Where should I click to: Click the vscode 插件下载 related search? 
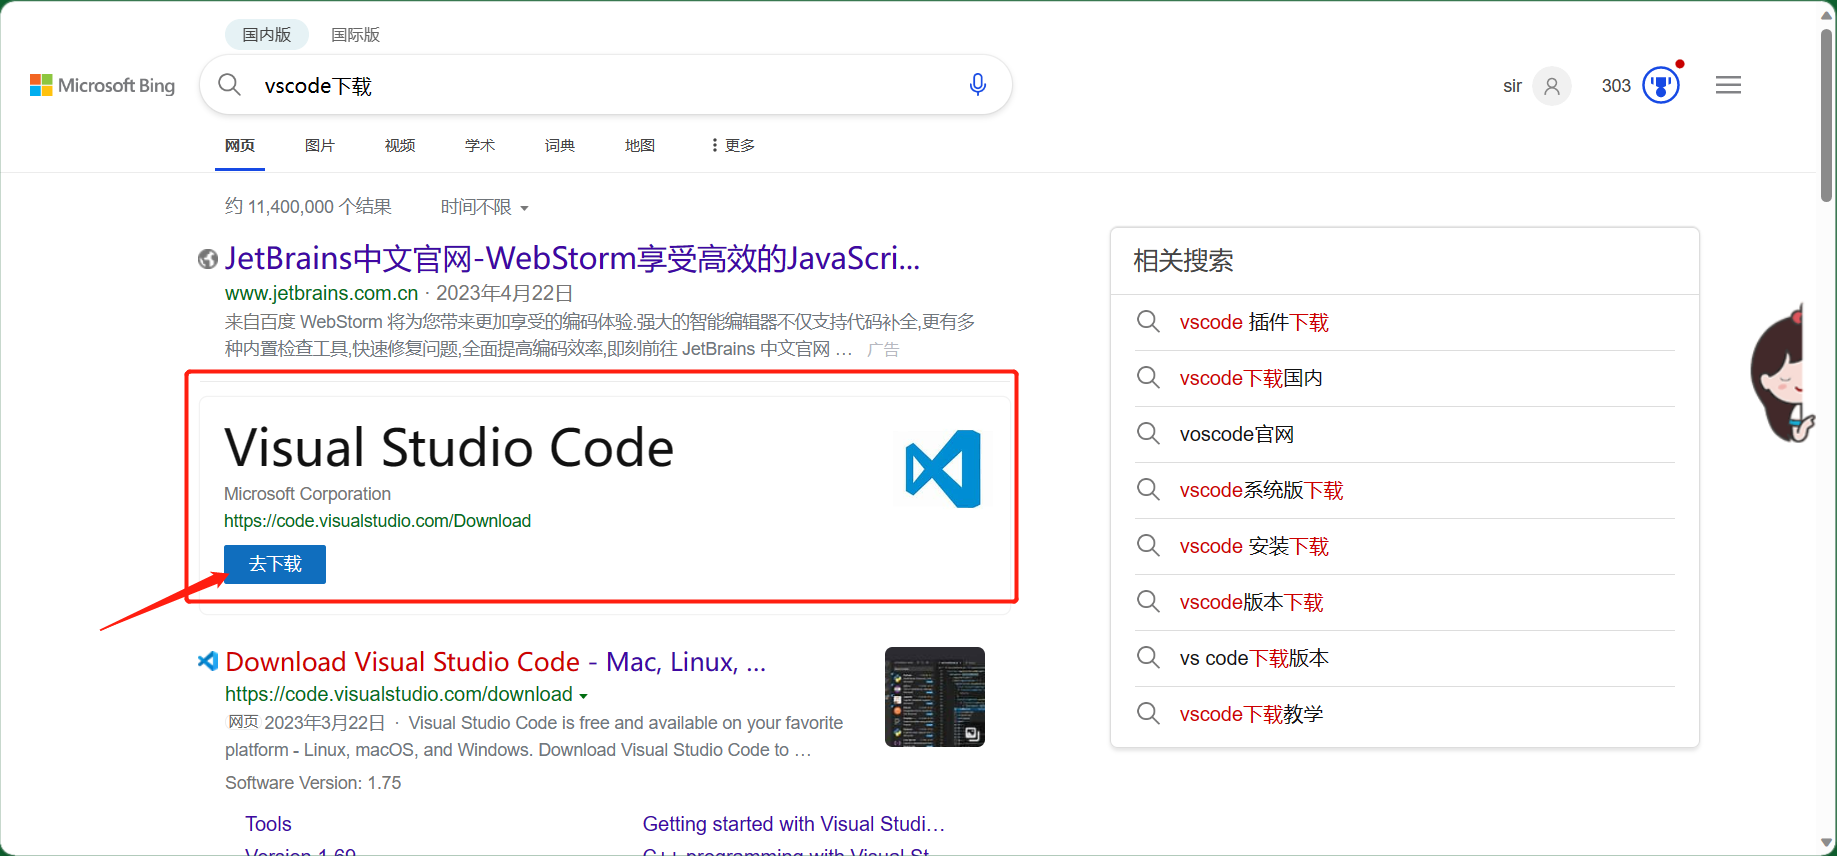pyautogui.click(x=1254, y=322)
